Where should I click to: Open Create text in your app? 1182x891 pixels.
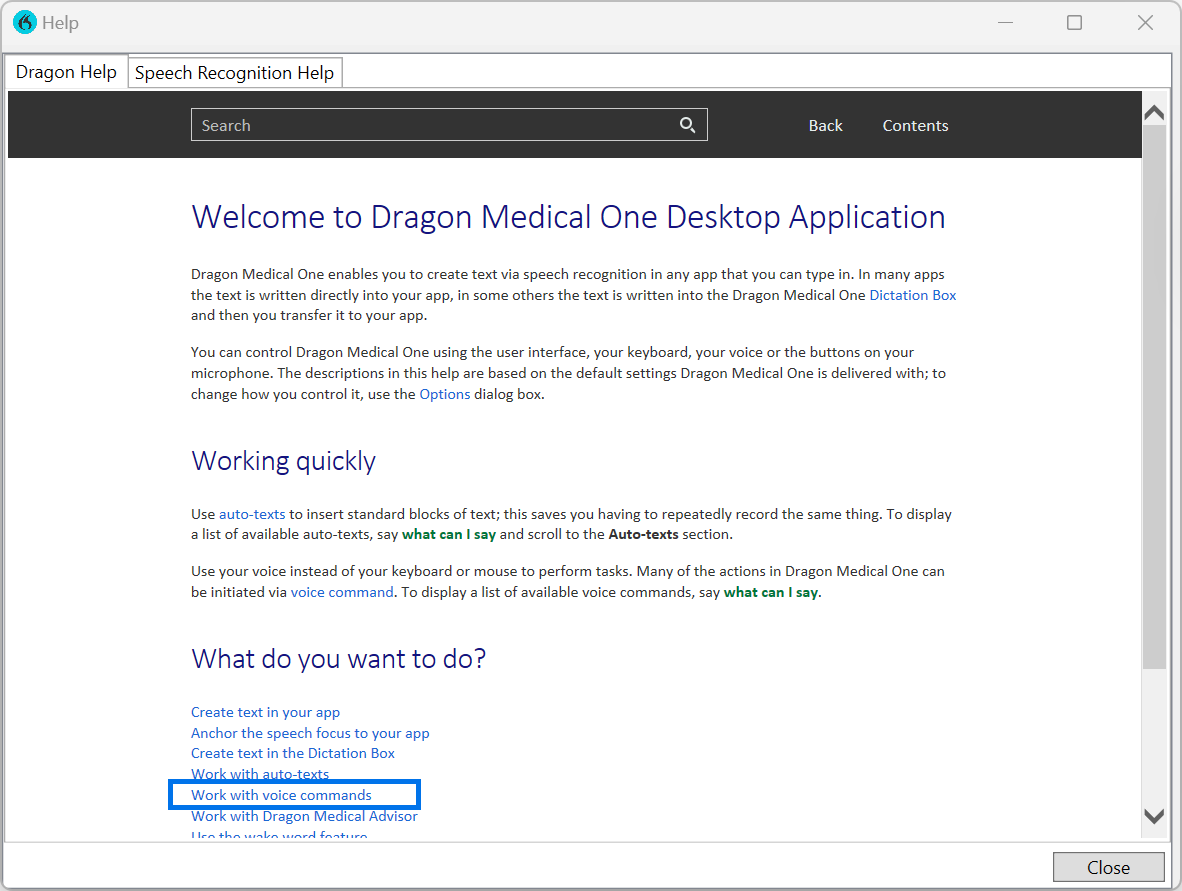pyautogui.click(x=265, y=712)
